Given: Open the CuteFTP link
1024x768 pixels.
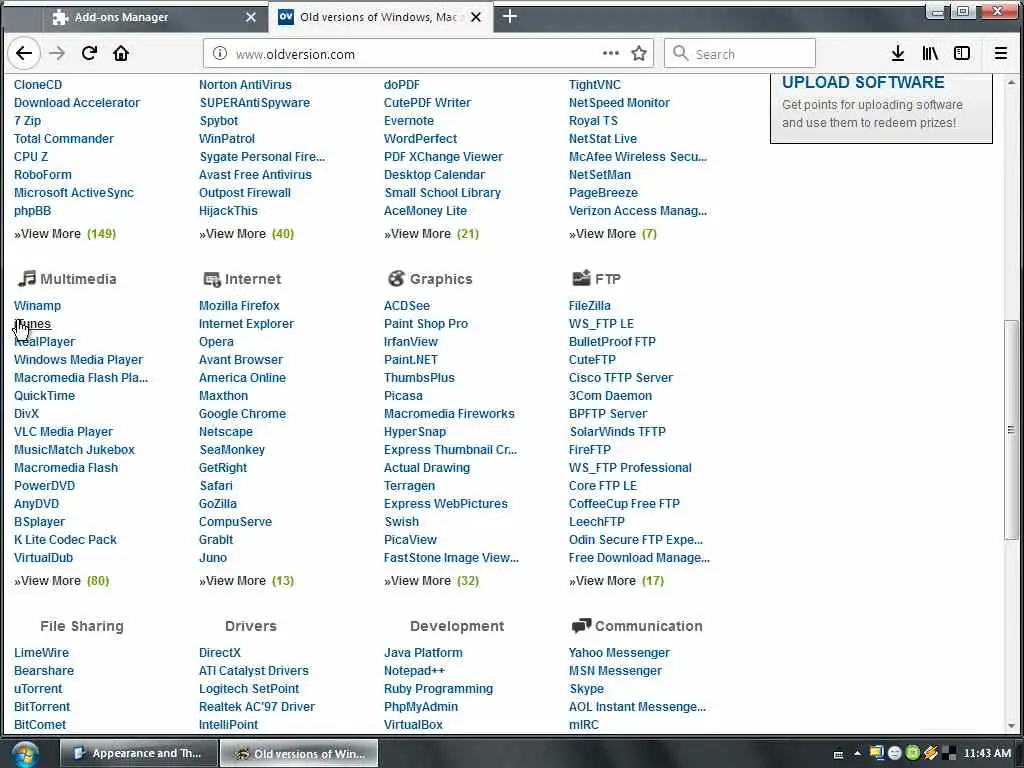Looking at the screenshot, I should (x=592, y=360).
